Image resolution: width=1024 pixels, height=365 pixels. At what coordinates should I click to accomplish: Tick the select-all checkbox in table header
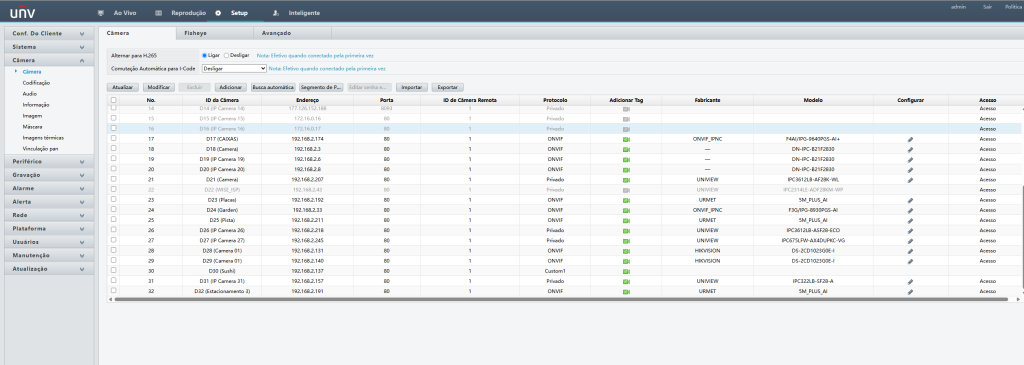click(x=114, y=100)
